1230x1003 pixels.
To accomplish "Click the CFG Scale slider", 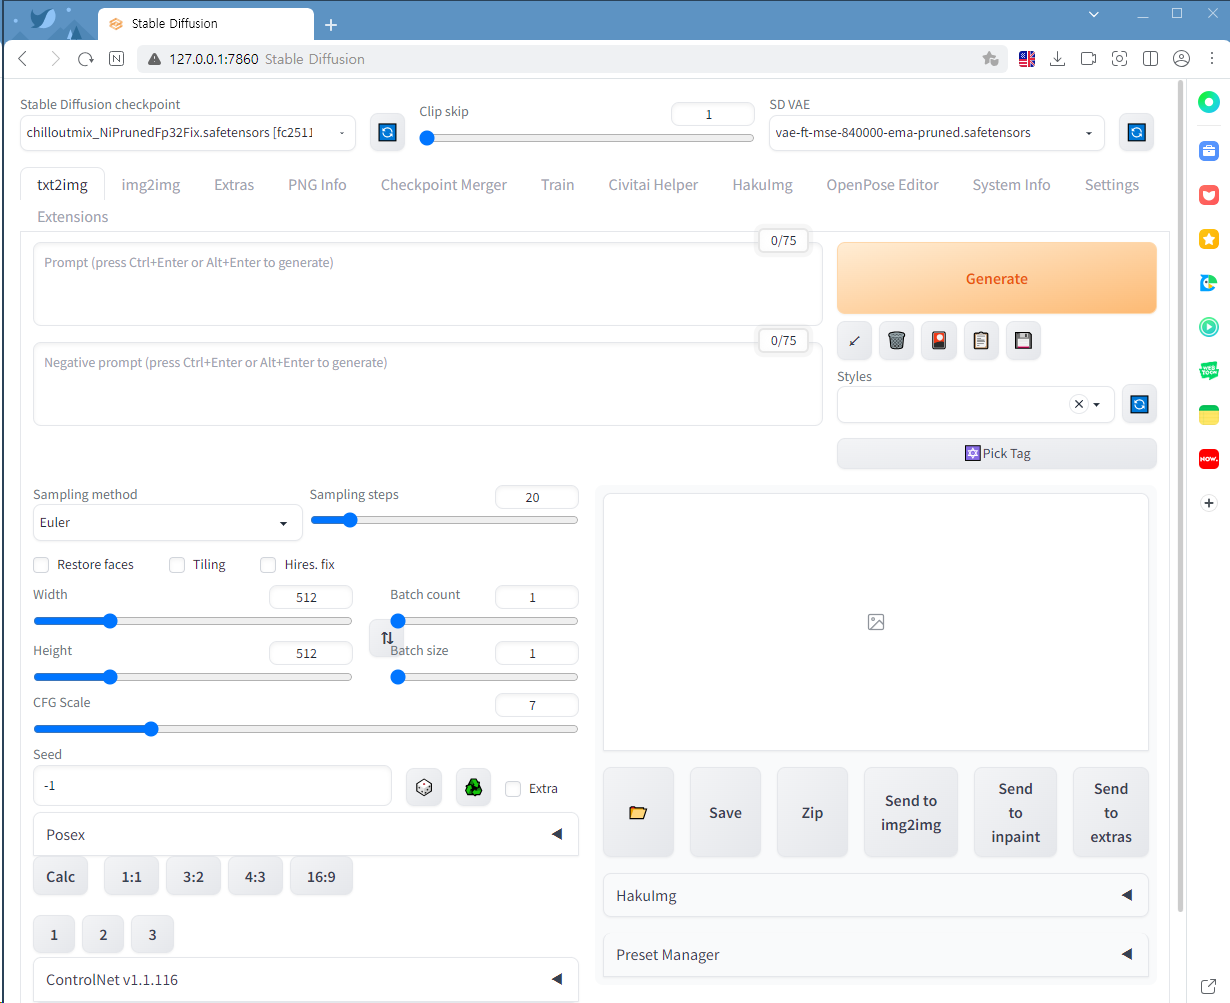I will [305, 729].
